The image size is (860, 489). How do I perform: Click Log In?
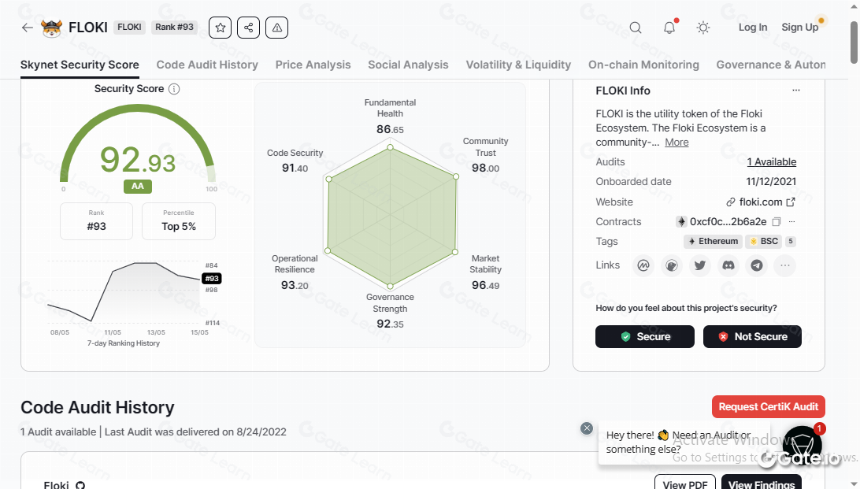(752, 27)
